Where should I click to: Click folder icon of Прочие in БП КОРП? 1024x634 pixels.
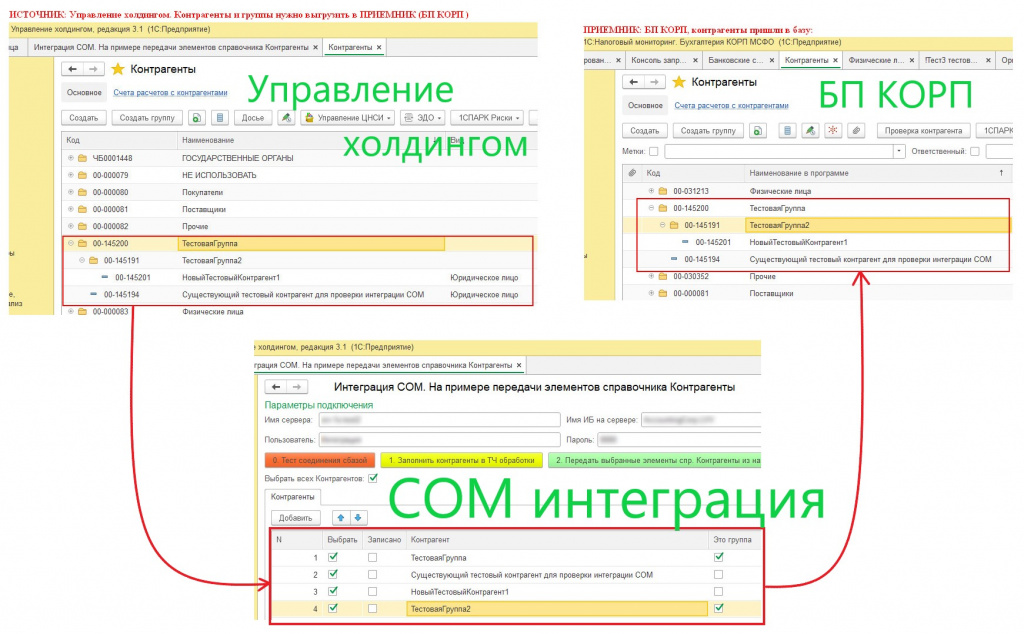[663, 276]
